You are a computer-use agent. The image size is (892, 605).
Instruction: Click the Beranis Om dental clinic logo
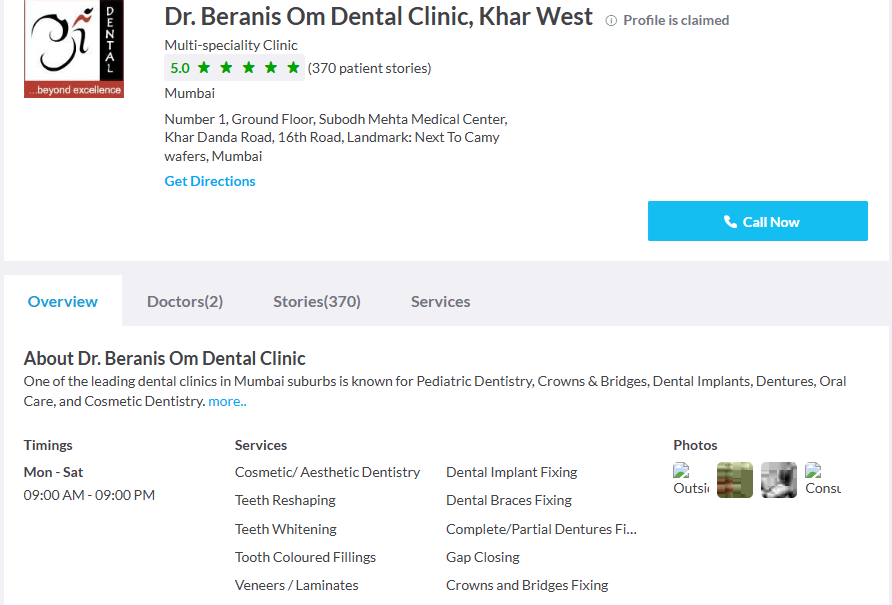coord(73,48)
